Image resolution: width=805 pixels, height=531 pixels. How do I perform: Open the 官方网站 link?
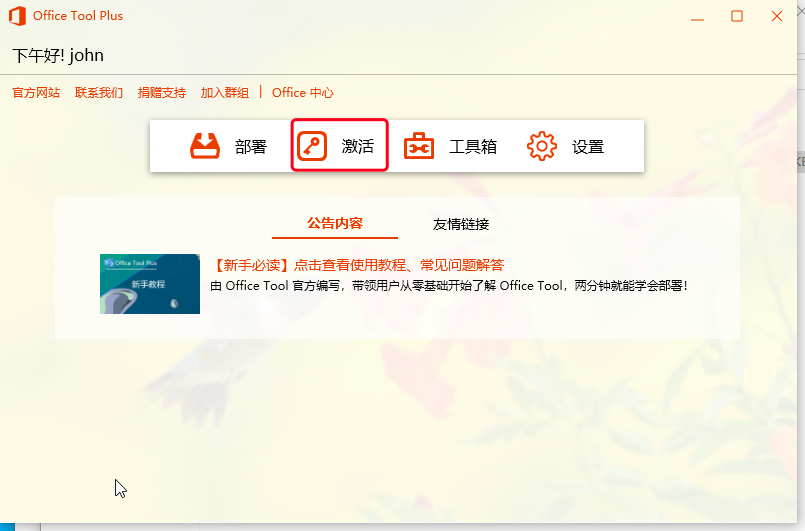pyautogui.click(x=36, y=93)
